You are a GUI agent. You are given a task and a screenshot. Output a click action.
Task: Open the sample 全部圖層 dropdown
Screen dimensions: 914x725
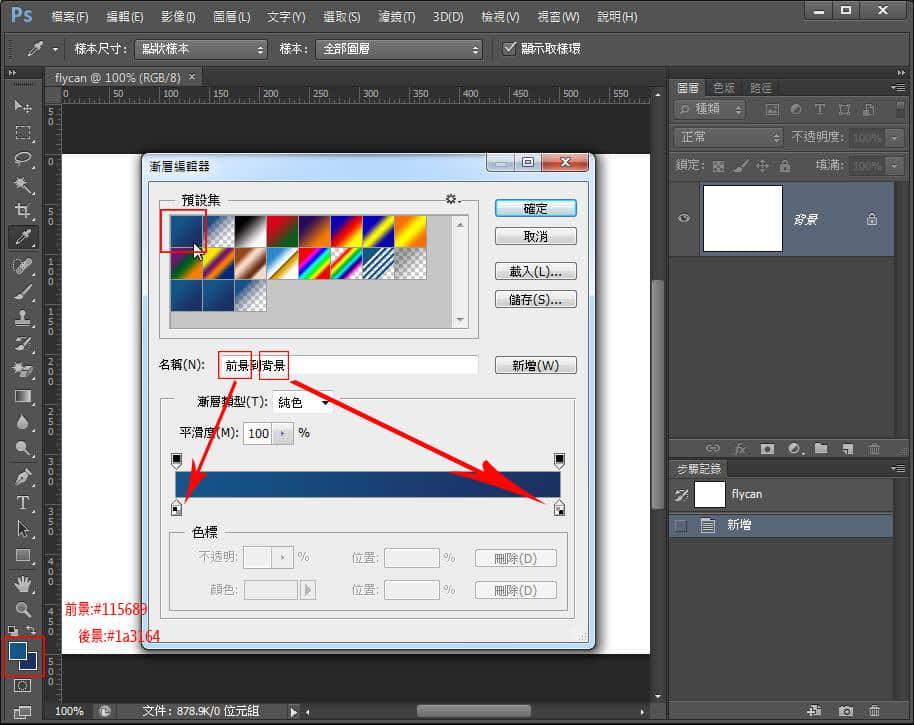click(x=399, y=49)
